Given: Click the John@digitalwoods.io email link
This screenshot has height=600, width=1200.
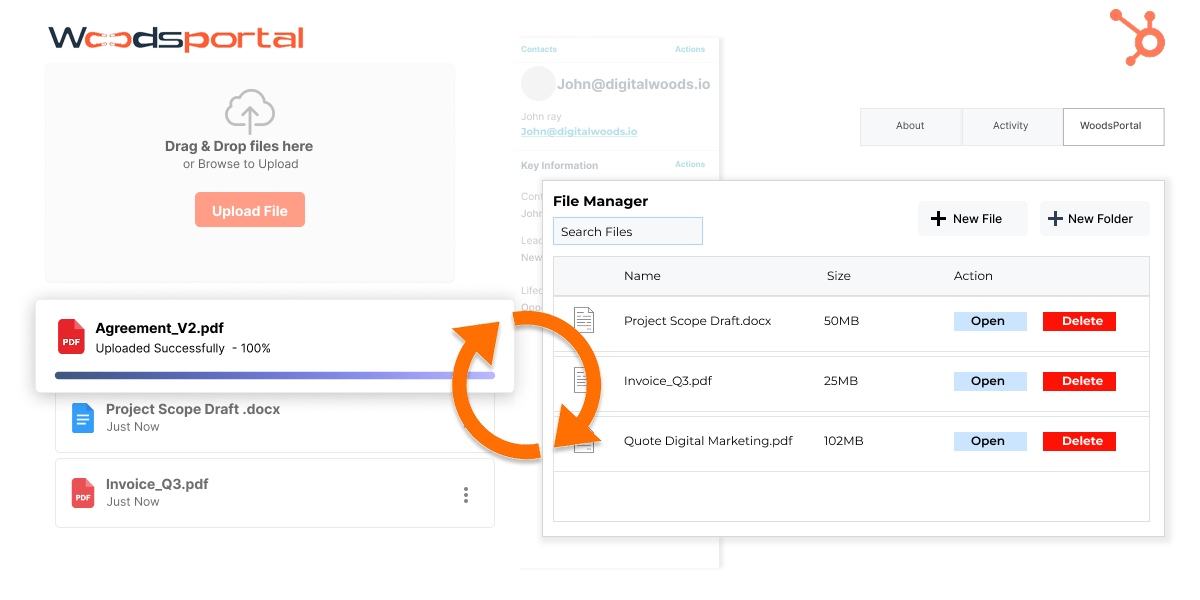Looking at the screenshot, I should 578,131.
